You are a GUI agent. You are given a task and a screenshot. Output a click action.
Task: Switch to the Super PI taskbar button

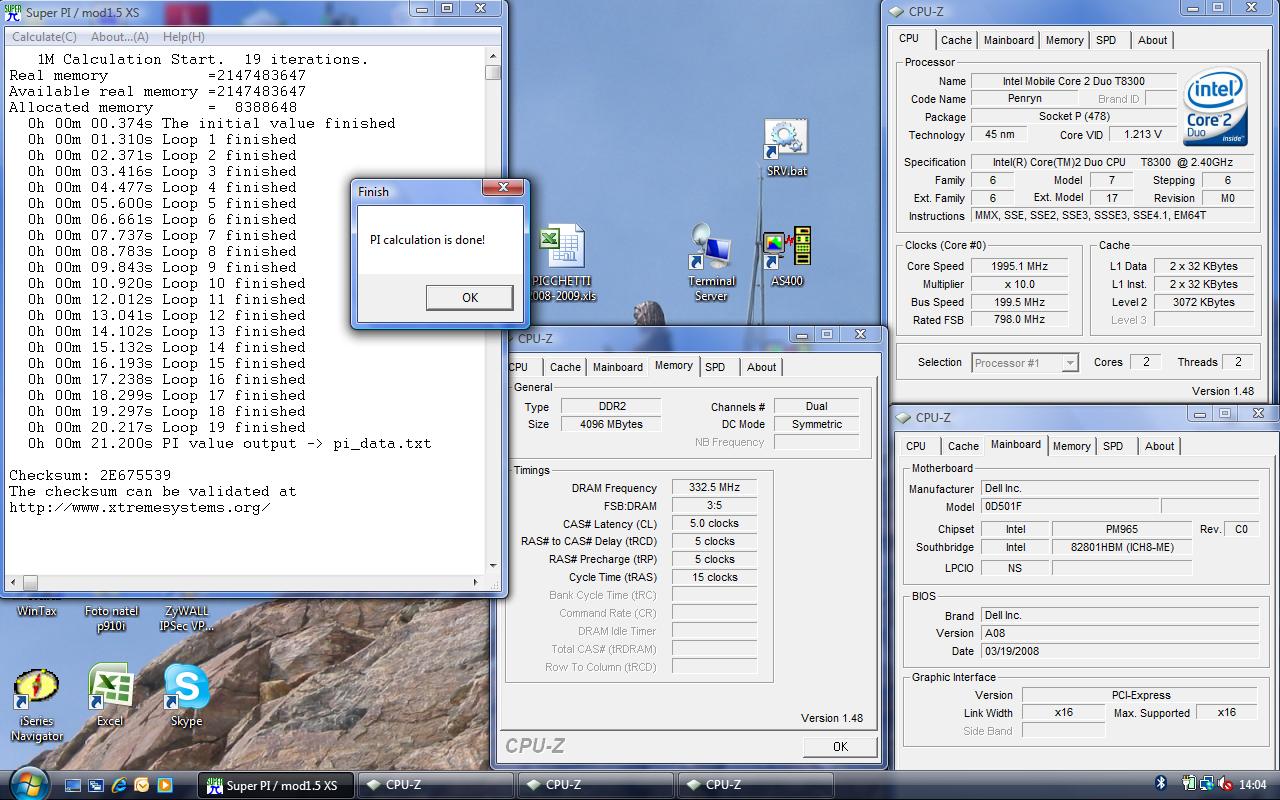[x=275, y=785]
